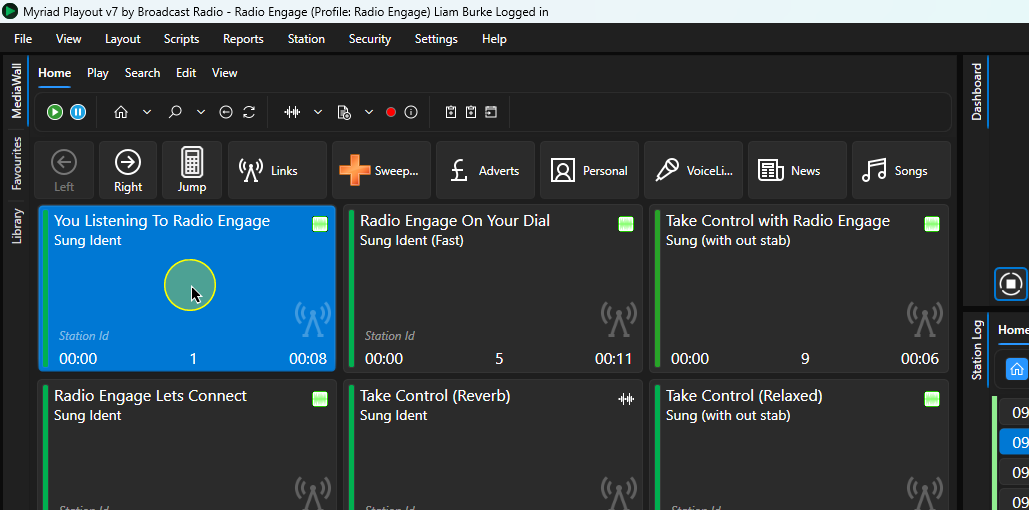Switch to the Favourites side tab
This screenshot has height=510, width=1029.
coord(17,163)
